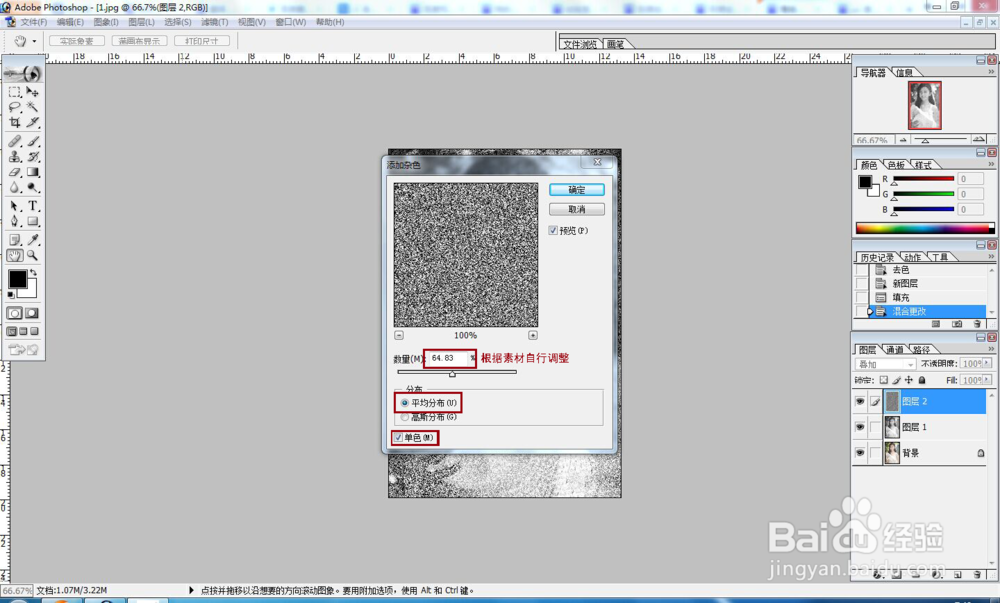Hide 图层 2 layer visibility
This screenshot has width=1000, height=603.
[860, 402]
